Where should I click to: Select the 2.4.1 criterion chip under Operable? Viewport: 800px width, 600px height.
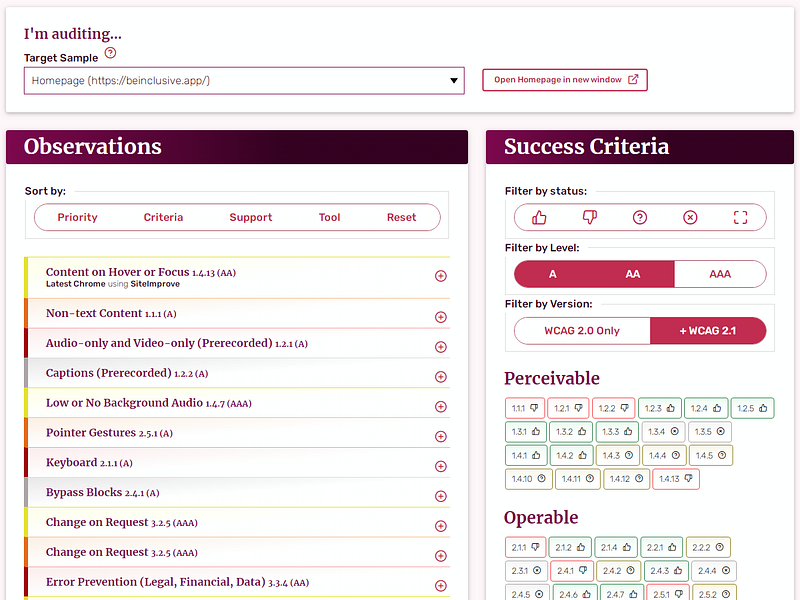571,571
